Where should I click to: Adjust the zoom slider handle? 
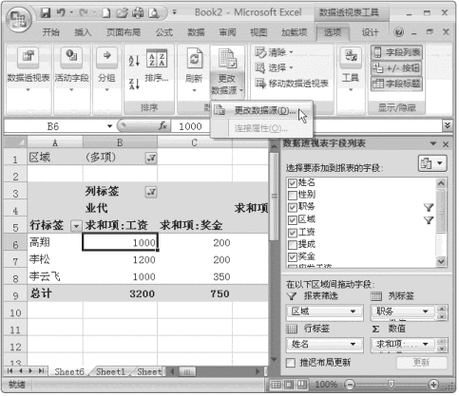pos(391,385)
